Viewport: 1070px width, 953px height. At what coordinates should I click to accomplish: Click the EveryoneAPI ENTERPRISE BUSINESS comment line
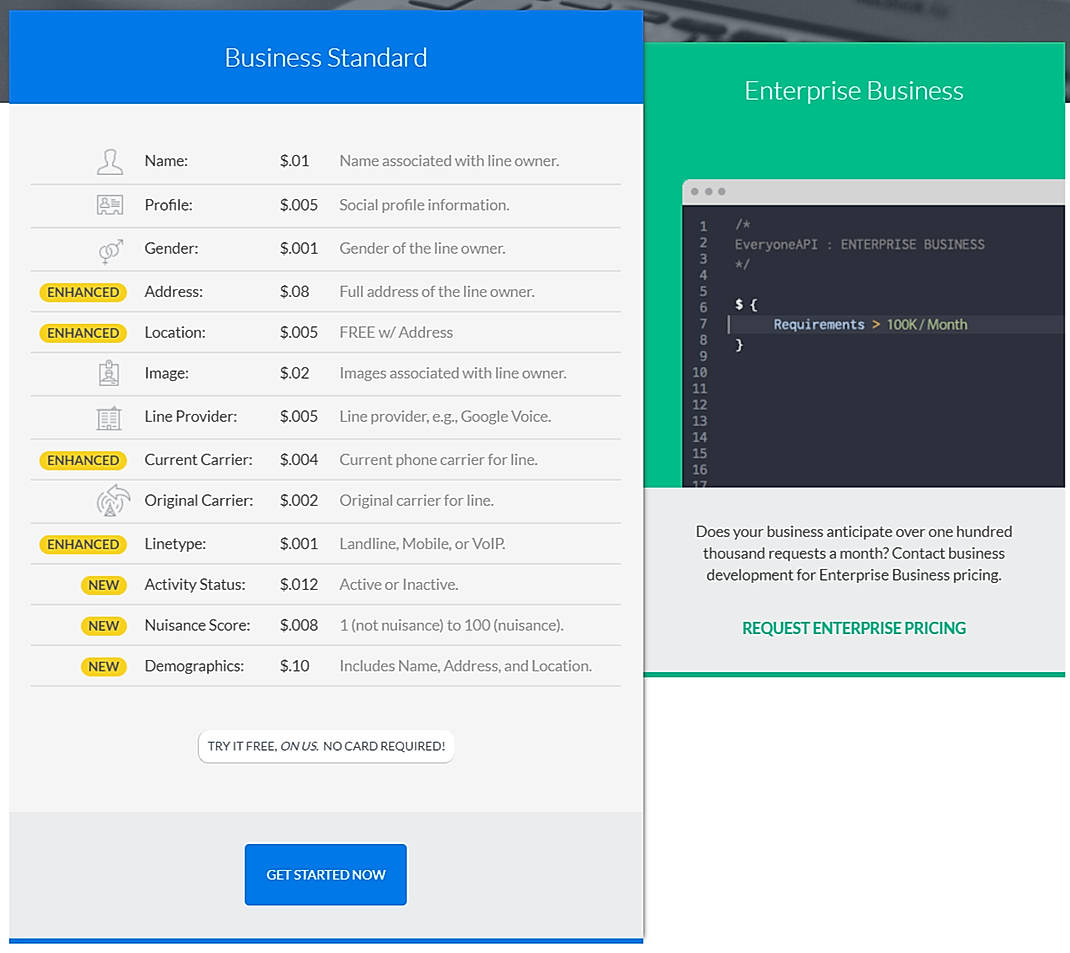coord(860,244)
